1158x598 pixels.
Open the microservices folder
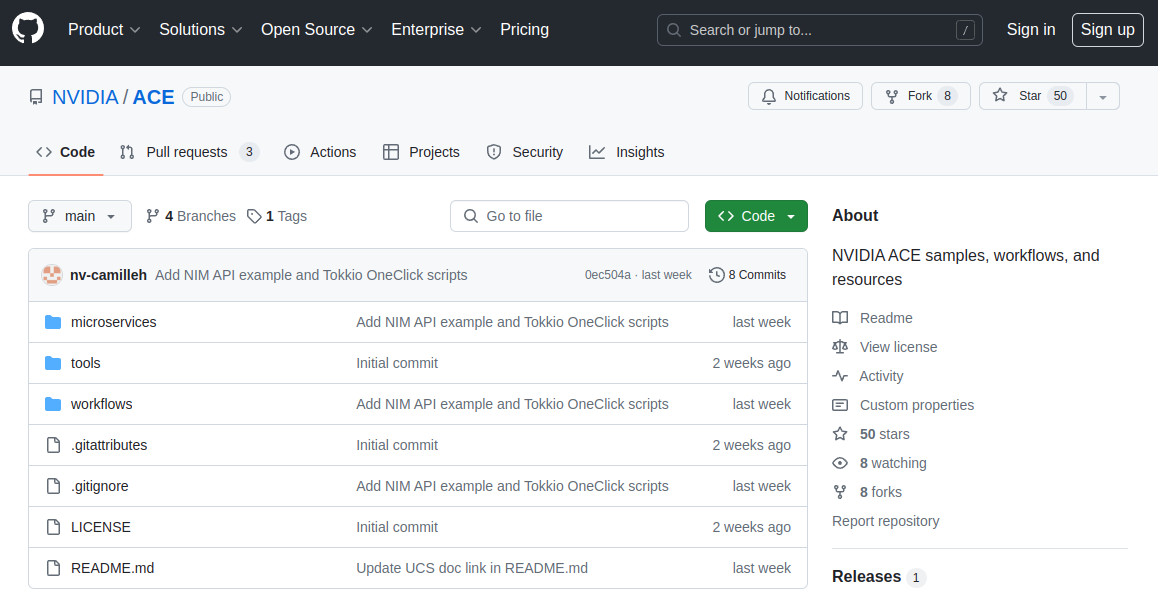pos(114,322)
